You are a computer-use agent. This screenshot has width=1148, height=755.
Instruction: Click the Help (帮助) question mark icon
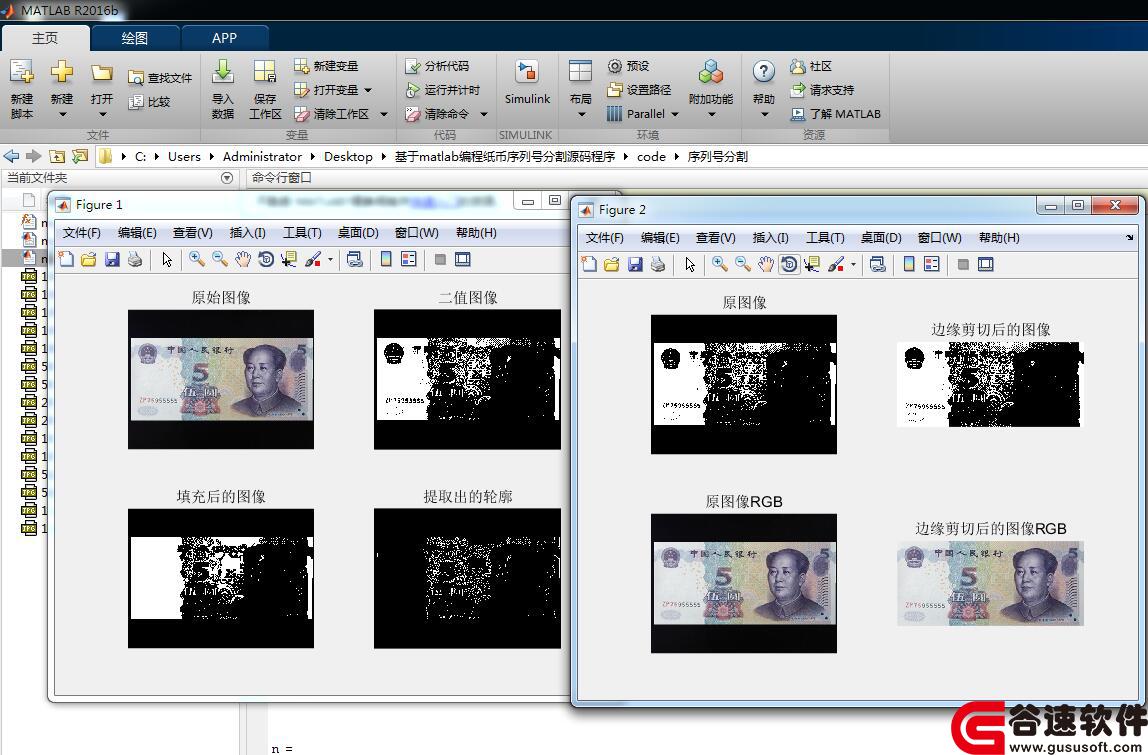[x=764, y=72]
